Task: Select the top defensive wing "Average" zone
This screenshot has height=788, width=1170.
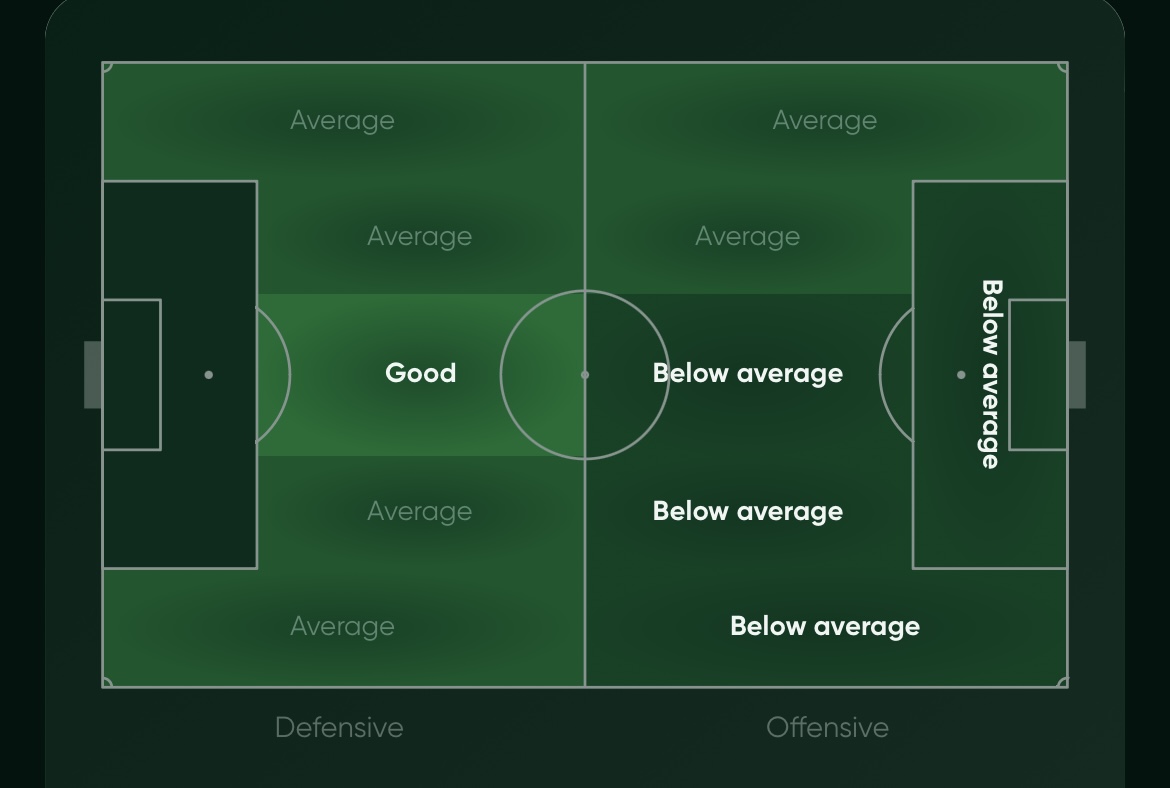Action: point(342,121)
